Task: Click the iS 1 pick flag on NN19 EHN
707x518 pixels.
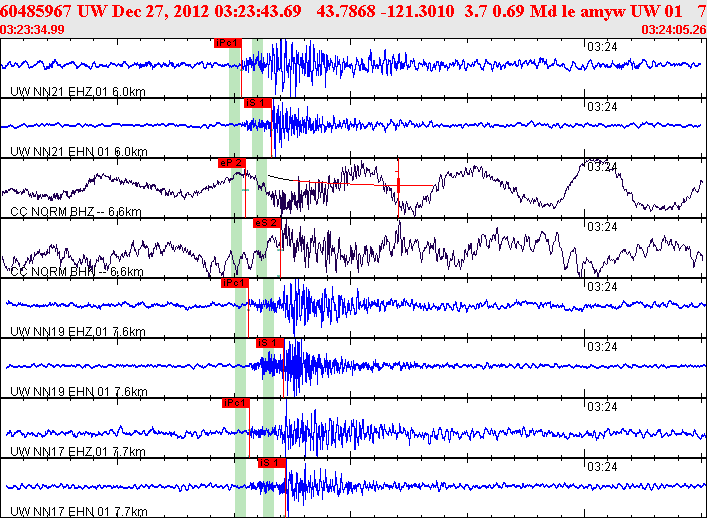Action: click(x=270, y=343)
